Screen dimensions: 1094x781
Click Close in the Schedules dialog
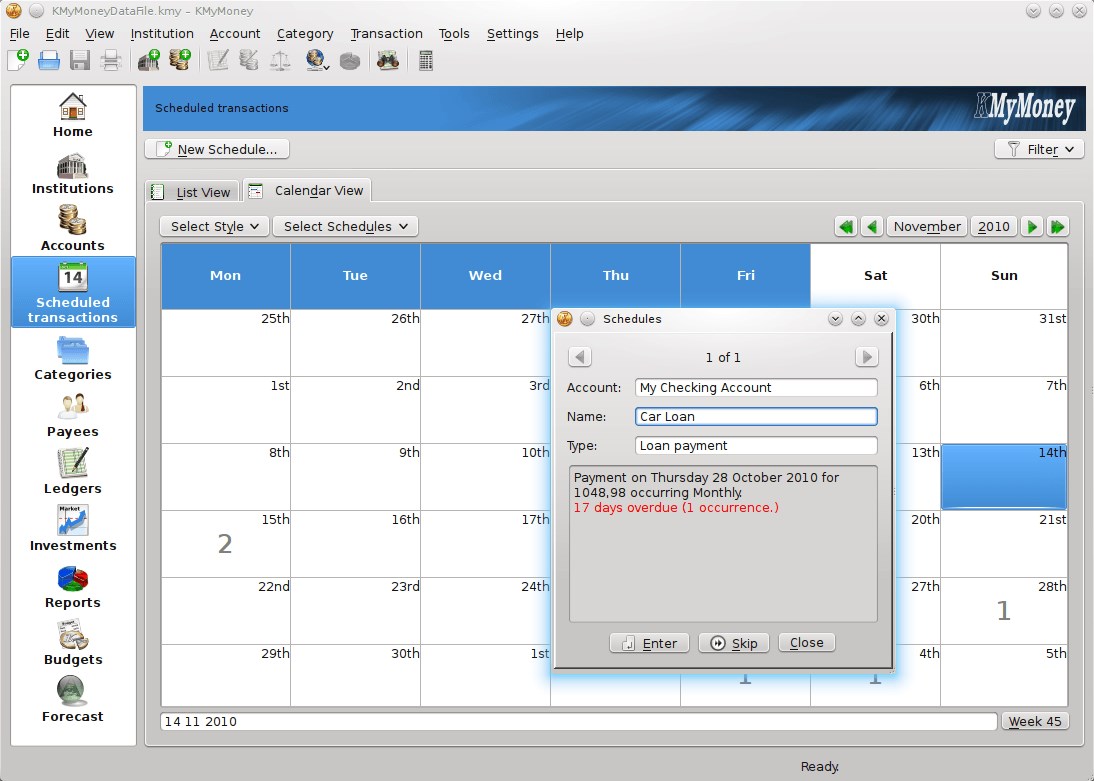tap(807, 643)
